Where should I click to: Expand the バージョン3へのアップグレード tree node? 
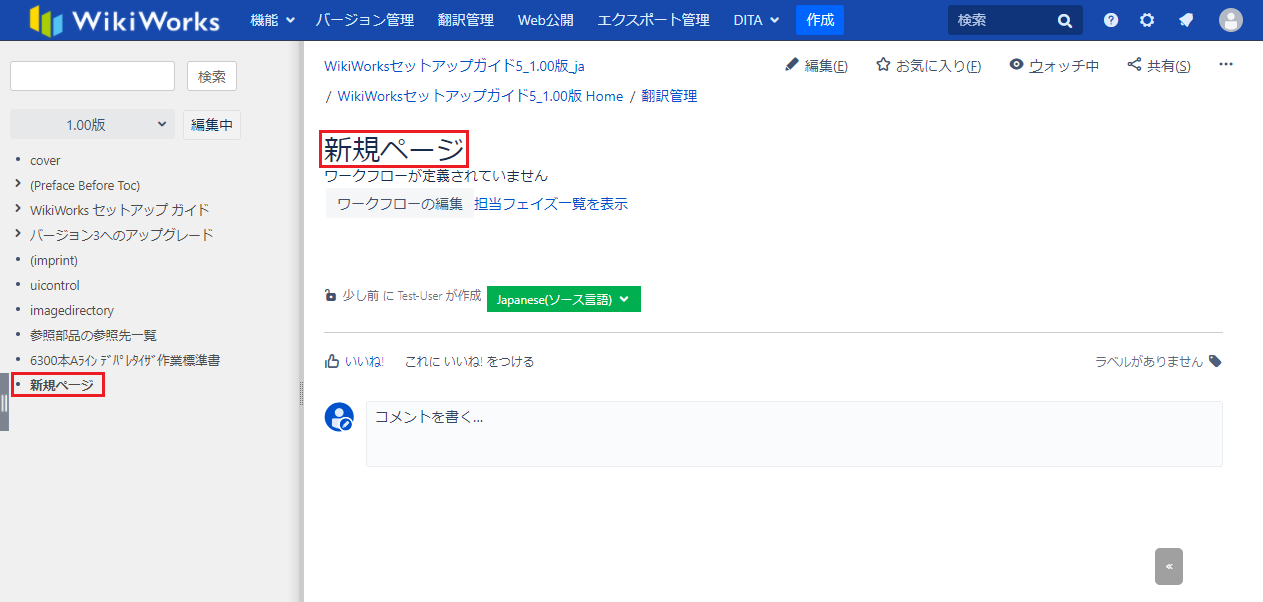(18, 234)
